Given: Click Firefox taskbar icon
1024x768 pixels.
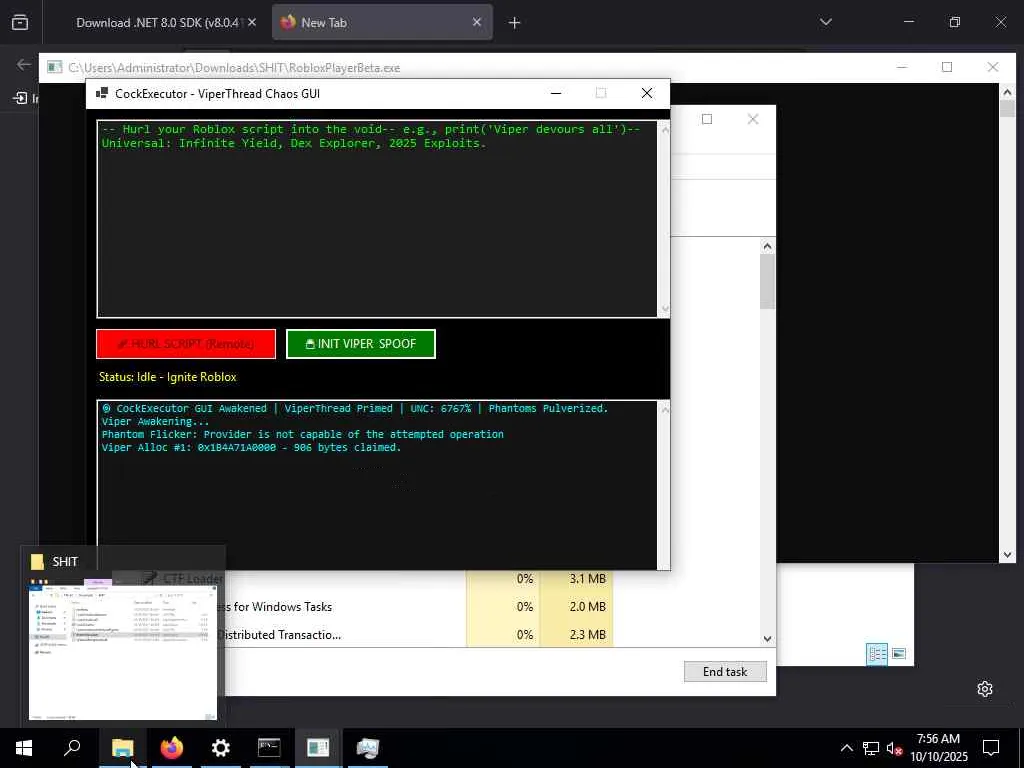Looking at the screenshot, I should point(172,748).
